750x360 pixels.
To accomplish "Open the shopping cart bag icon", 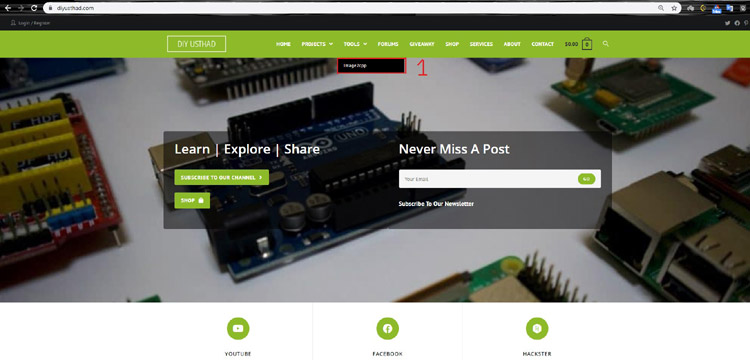I will click(587, 44).
